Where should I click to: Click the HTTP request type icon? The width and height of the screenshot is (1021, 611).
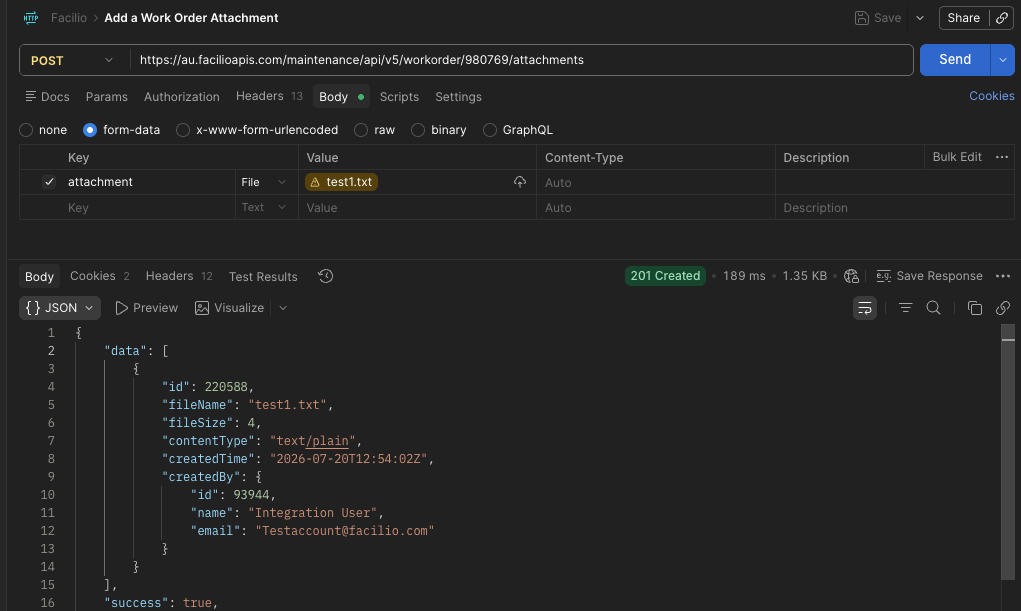tap(31, 18)
